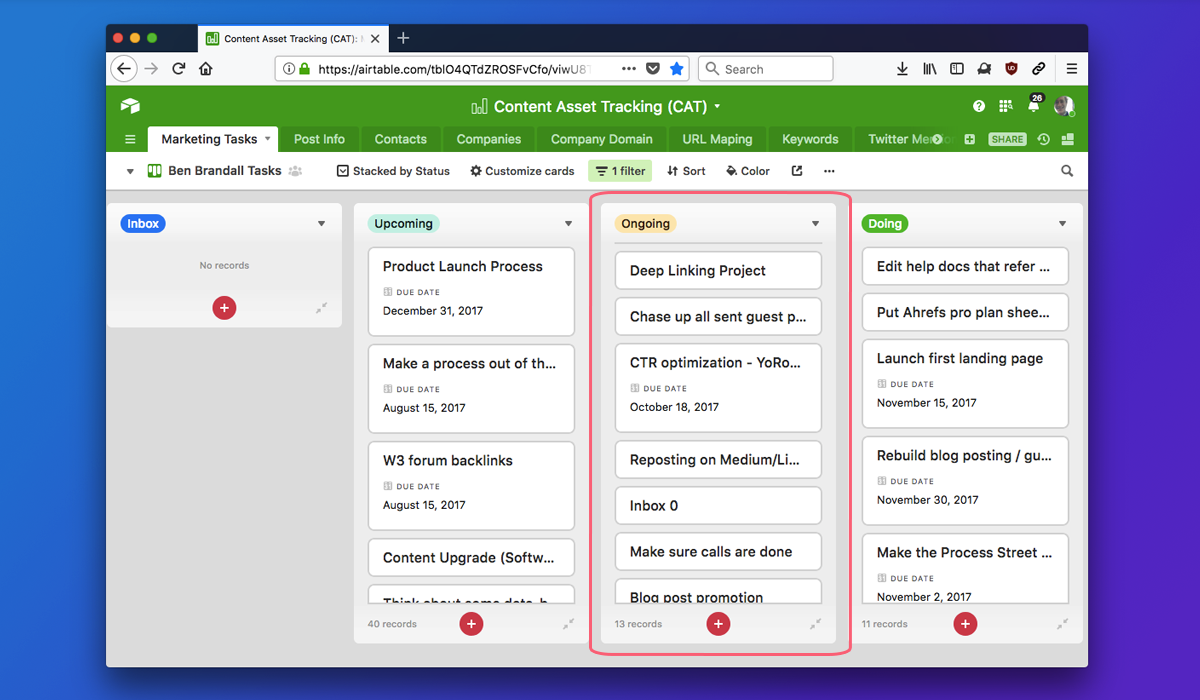Viewport: 1200px width, 700px height.
Task: Toggle the Firefox sidebar icon
Action: 957,69
